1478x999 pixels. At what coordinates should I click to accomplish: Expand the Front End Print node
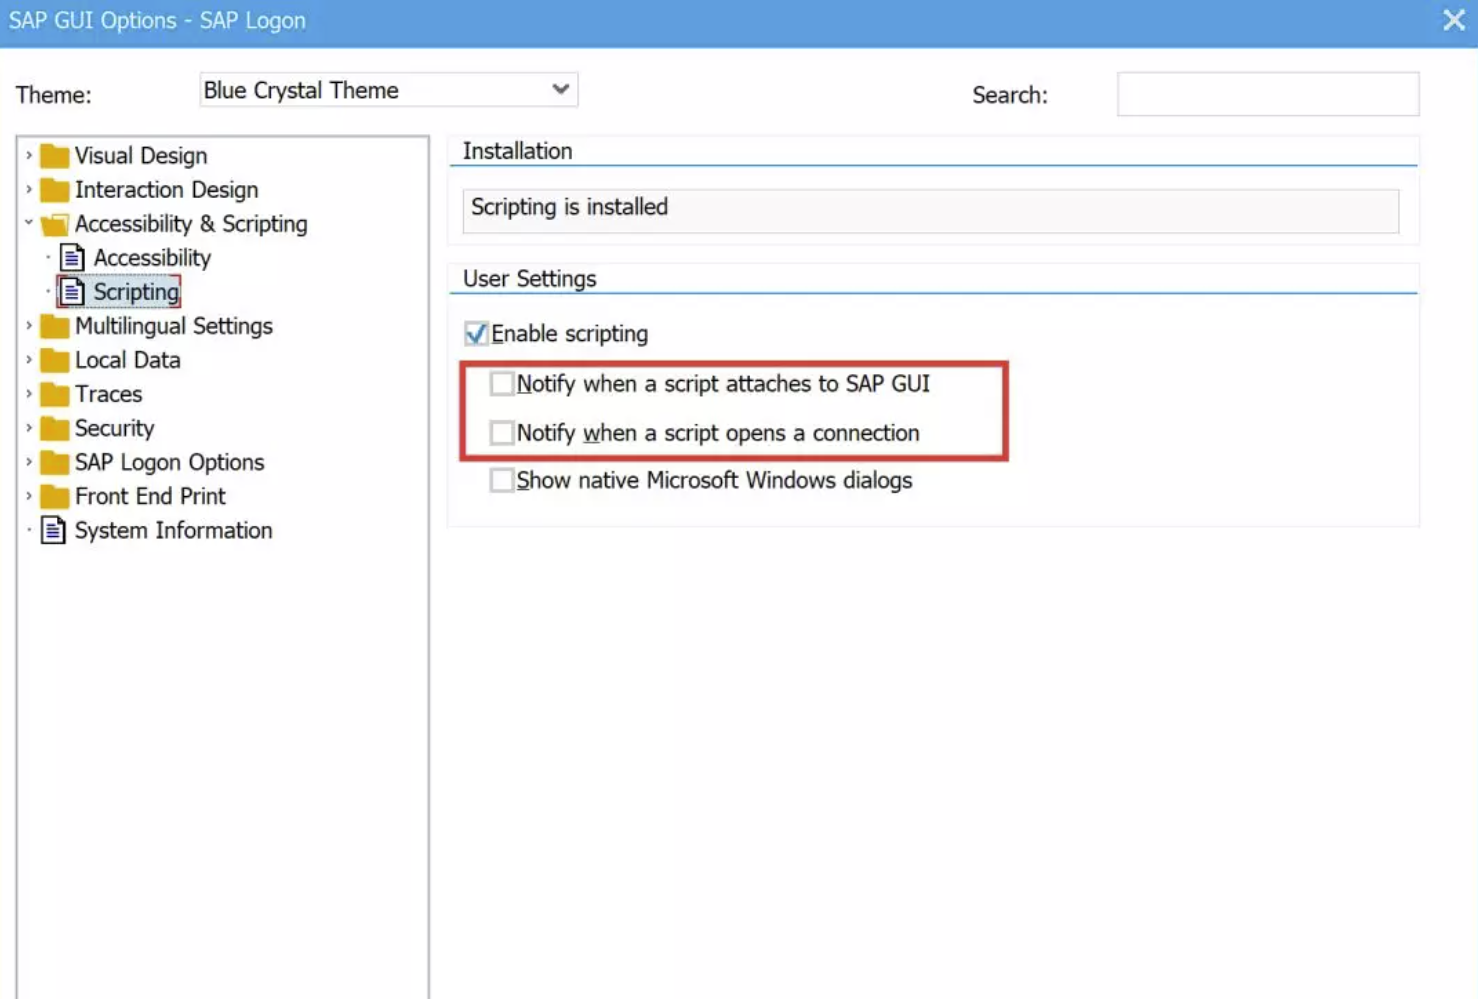29,495
